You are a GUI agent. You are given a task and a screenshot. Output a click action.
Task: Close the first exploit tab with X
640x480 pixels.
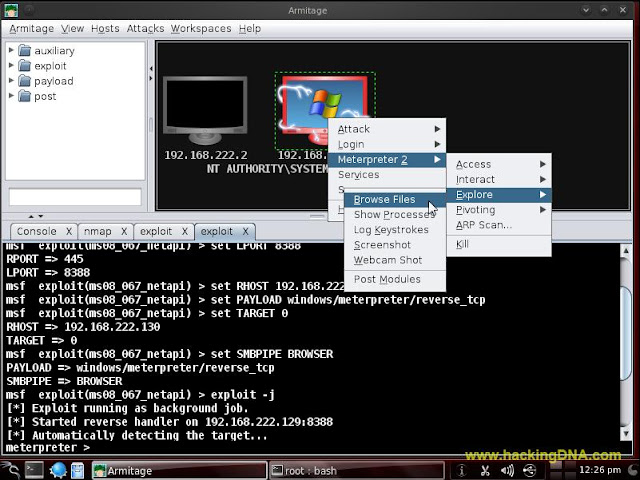(184, 231)
